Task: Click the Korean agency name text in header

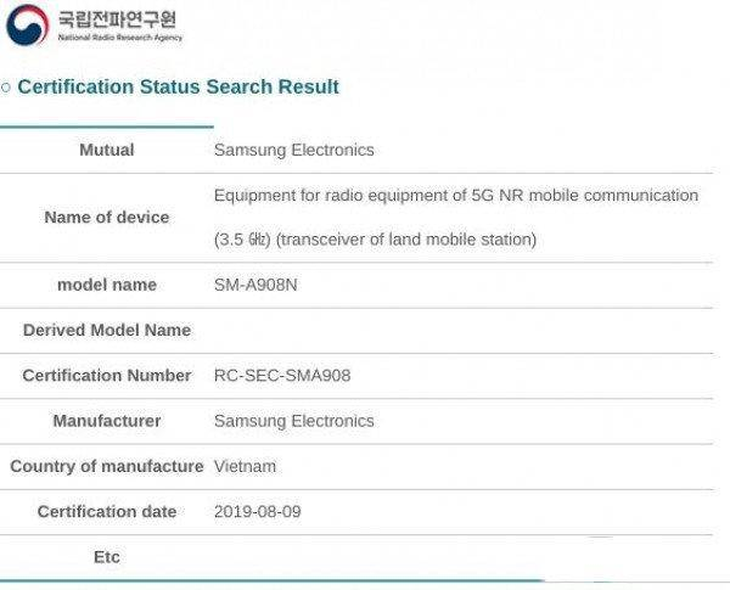Action: [117, 20]
